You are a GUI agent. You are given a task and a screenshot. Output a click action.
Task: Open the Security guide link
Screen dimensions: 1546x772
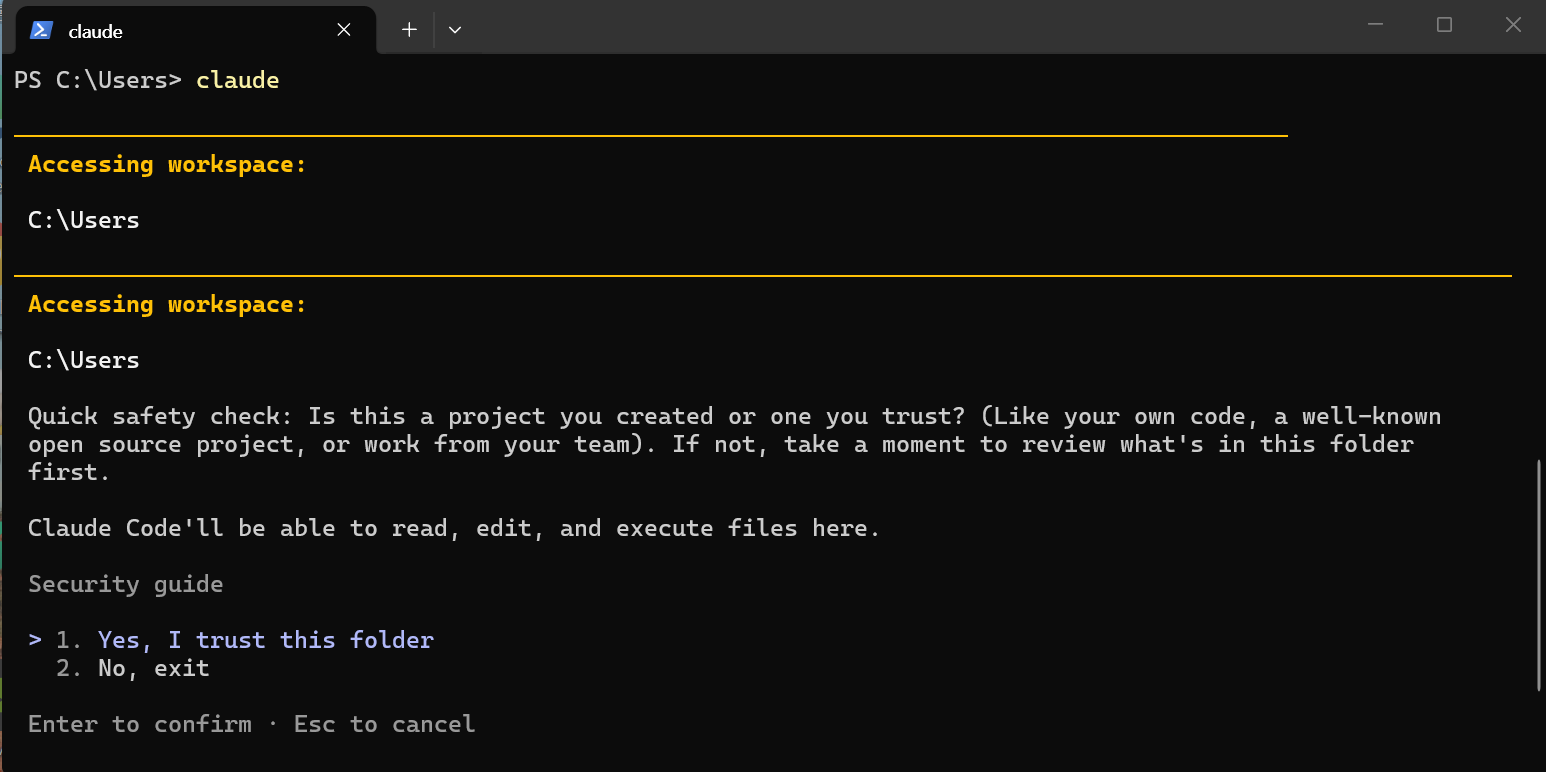click(x=126, y=584)
